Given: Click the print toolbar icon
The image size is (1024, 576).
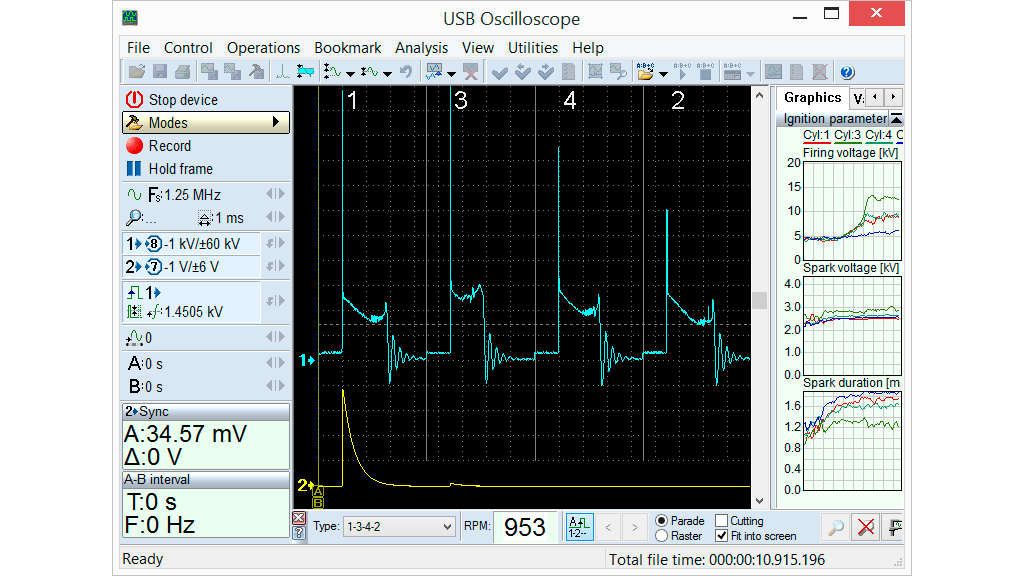Looking at the screenshot, I should coord(183,72).
